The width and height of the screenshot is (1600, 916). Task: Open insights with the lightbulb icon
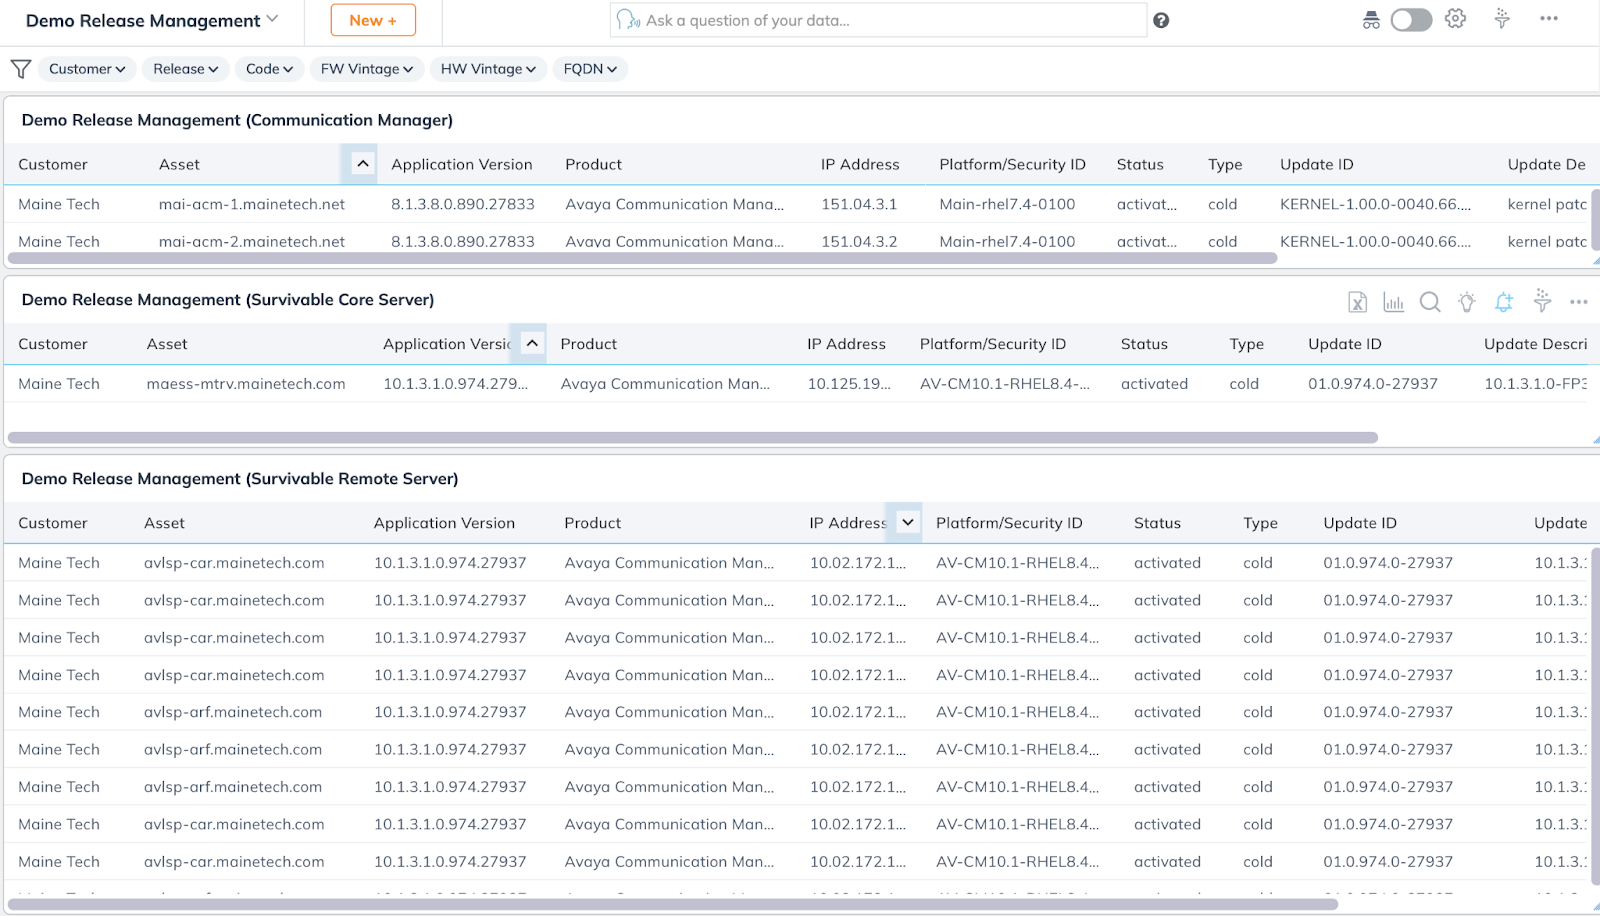(x=1466, y=301)
